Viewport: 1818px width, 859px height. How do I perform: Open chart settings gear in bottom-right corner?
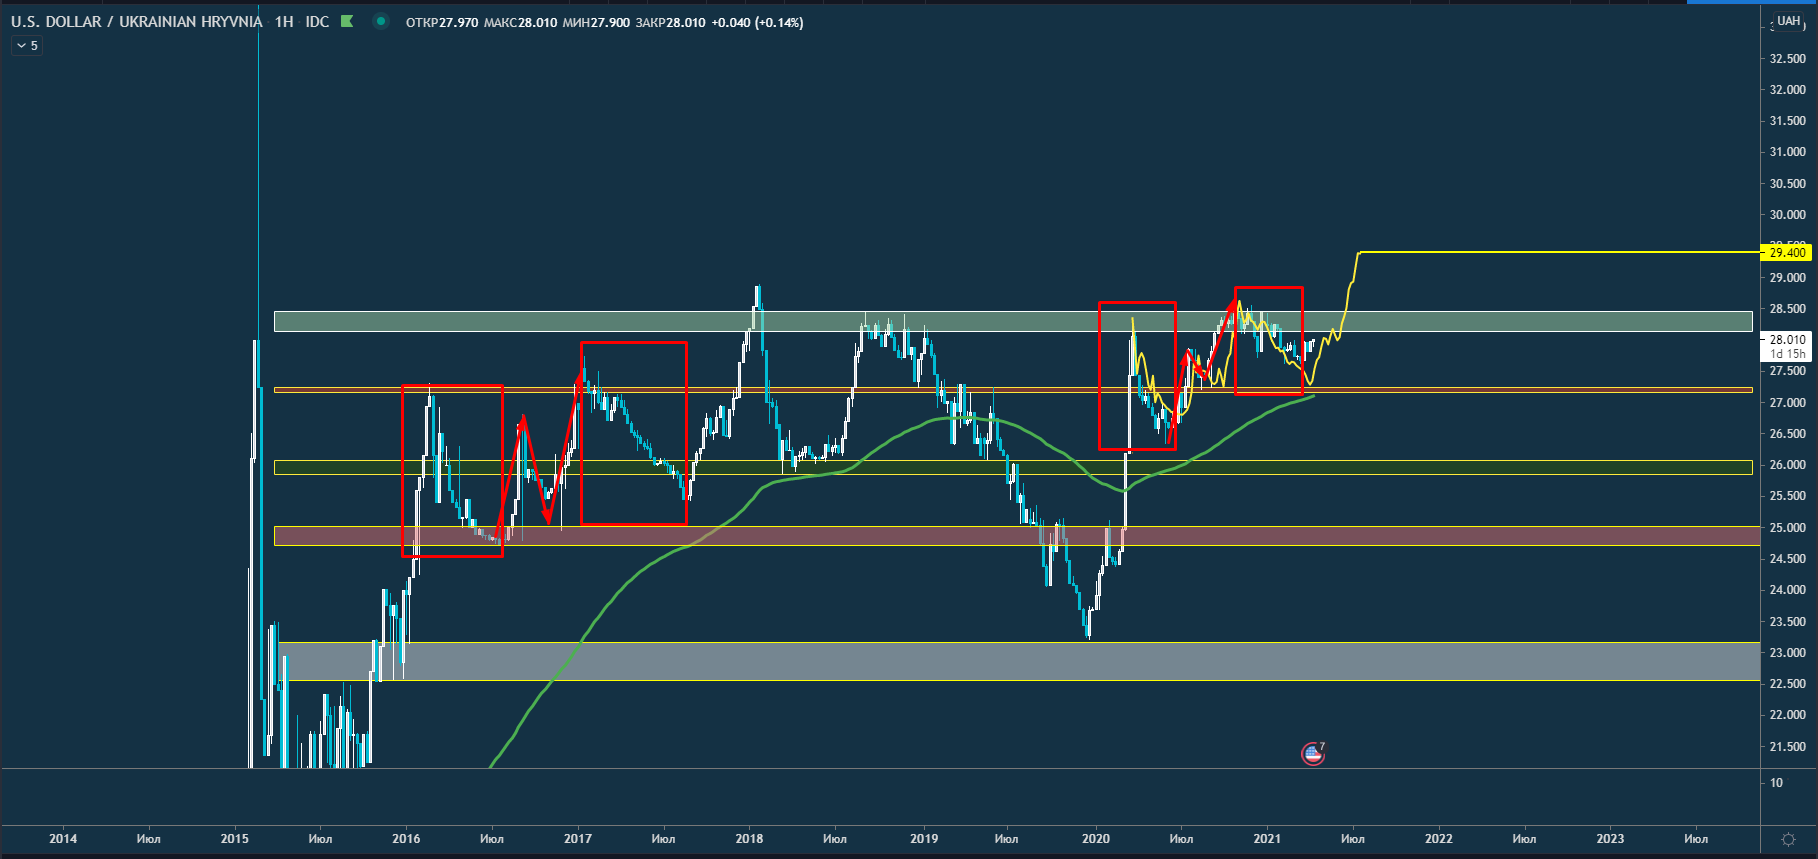click(x=1788, y=839)
